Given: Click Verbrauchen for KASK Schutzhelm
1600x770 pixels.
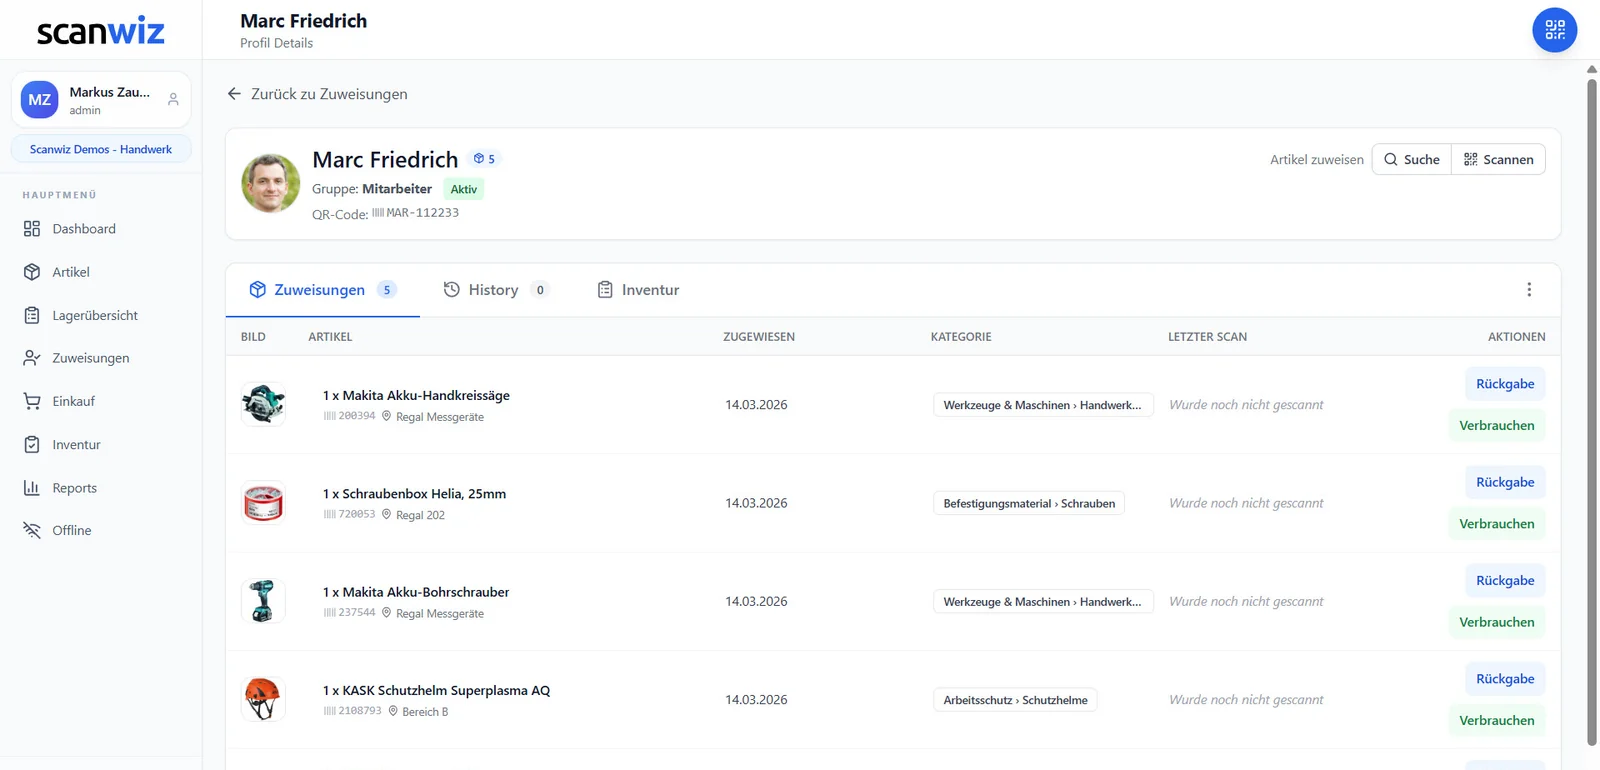Looking at the screenshot, I should tap(1497, 721).
